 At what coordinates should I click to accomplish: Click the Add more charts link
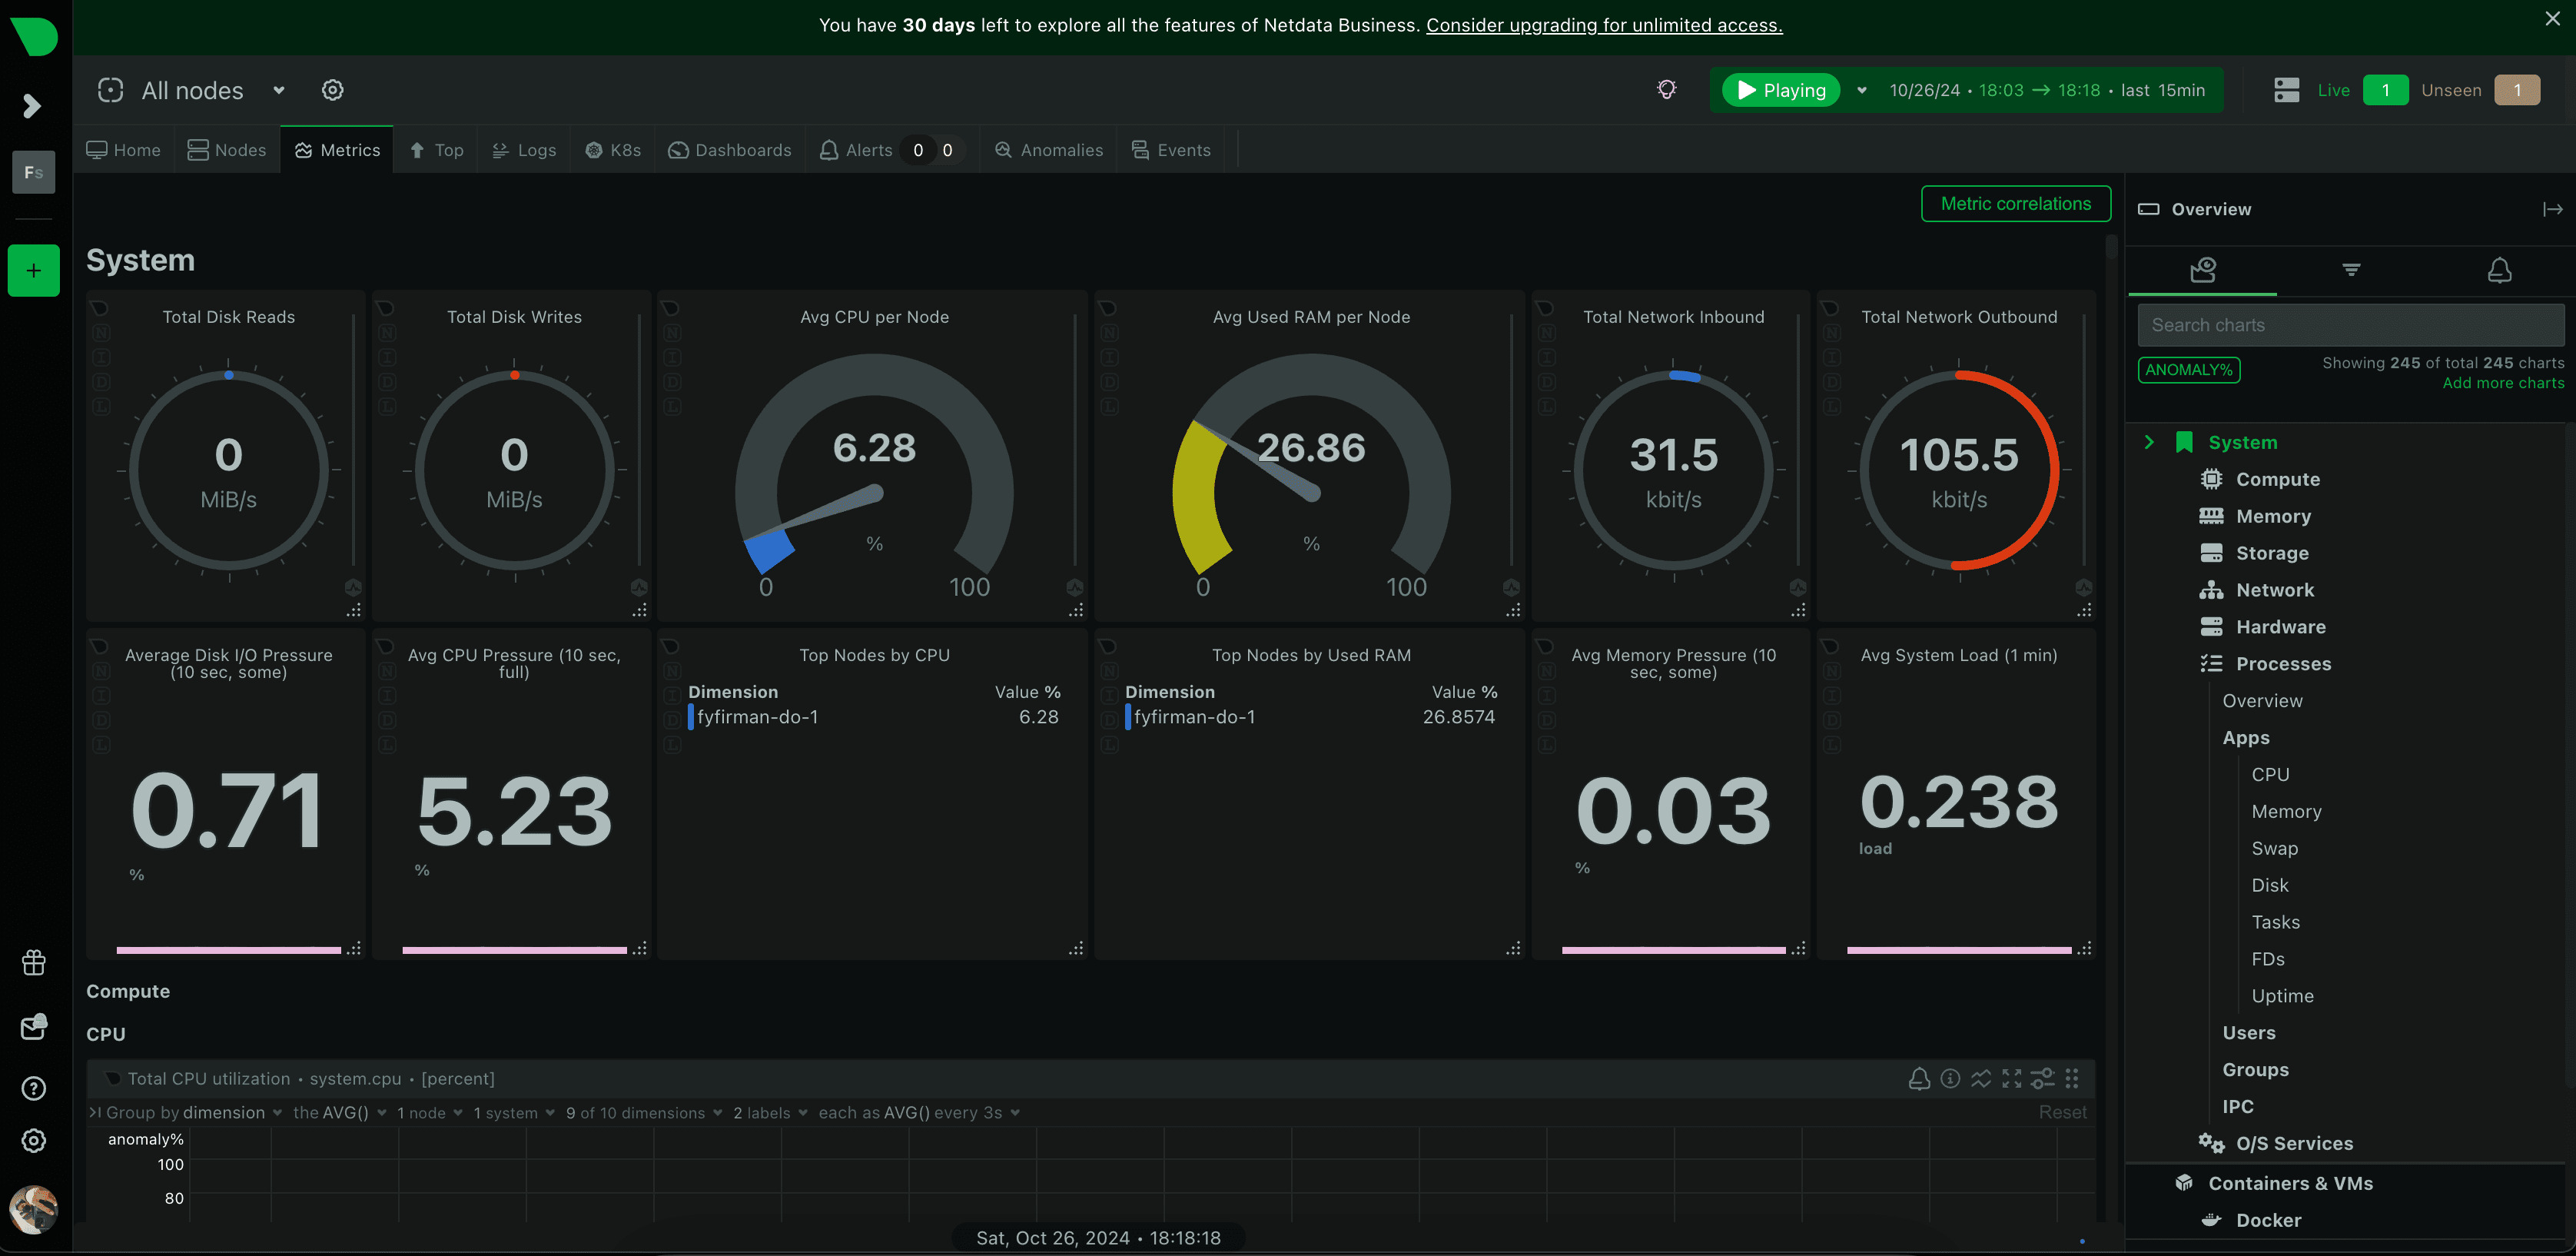click(x=2503, y=383)
